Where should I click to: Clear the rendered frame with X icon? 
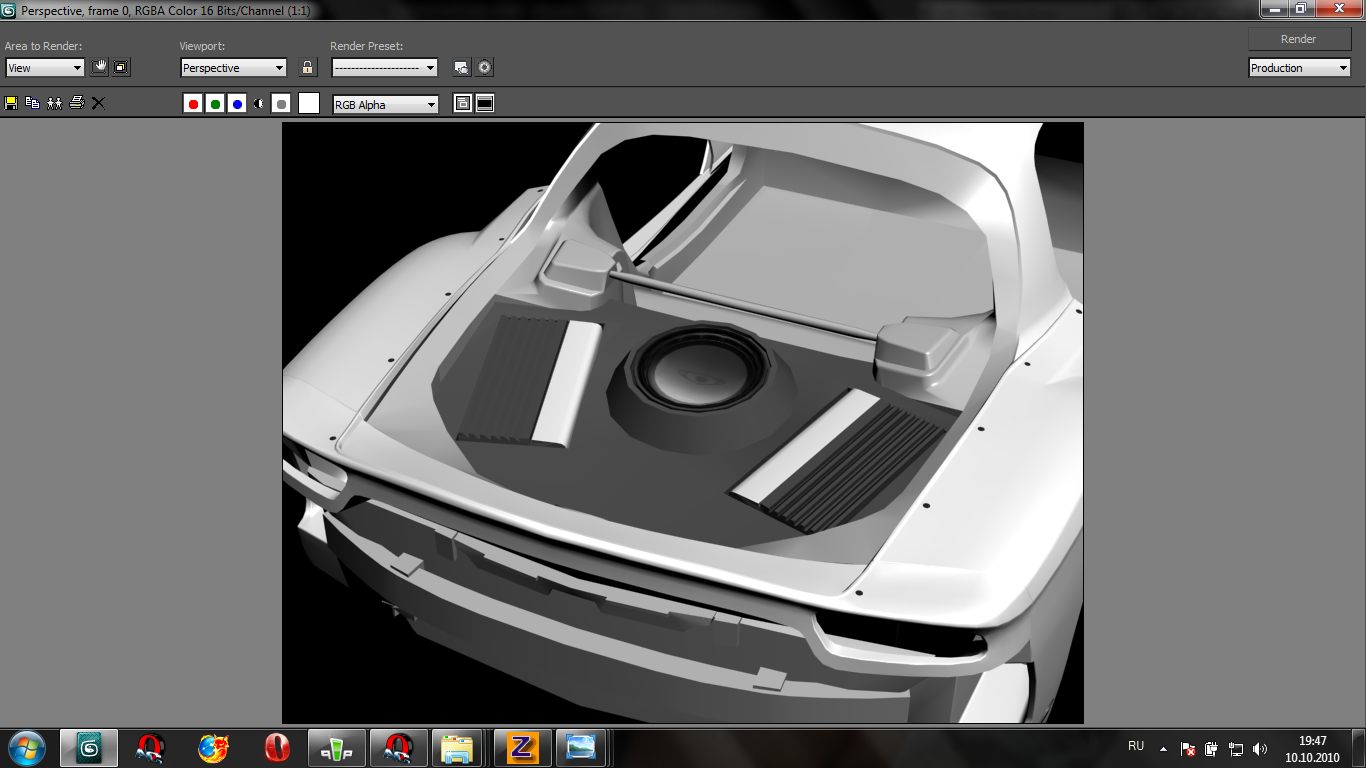(x=98, y=103)
